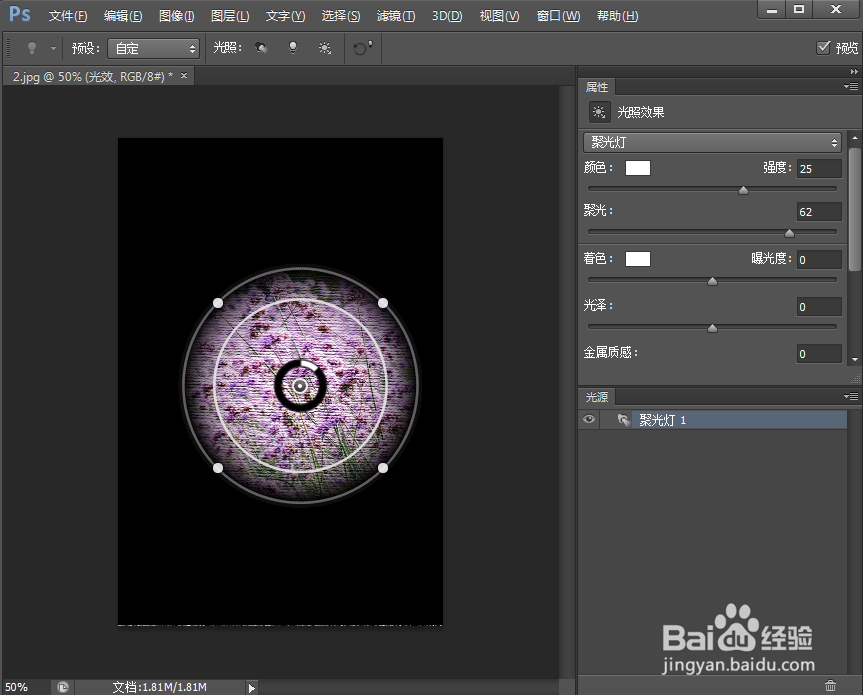Reset current light with circular arrow icon

tap(362, 48)
